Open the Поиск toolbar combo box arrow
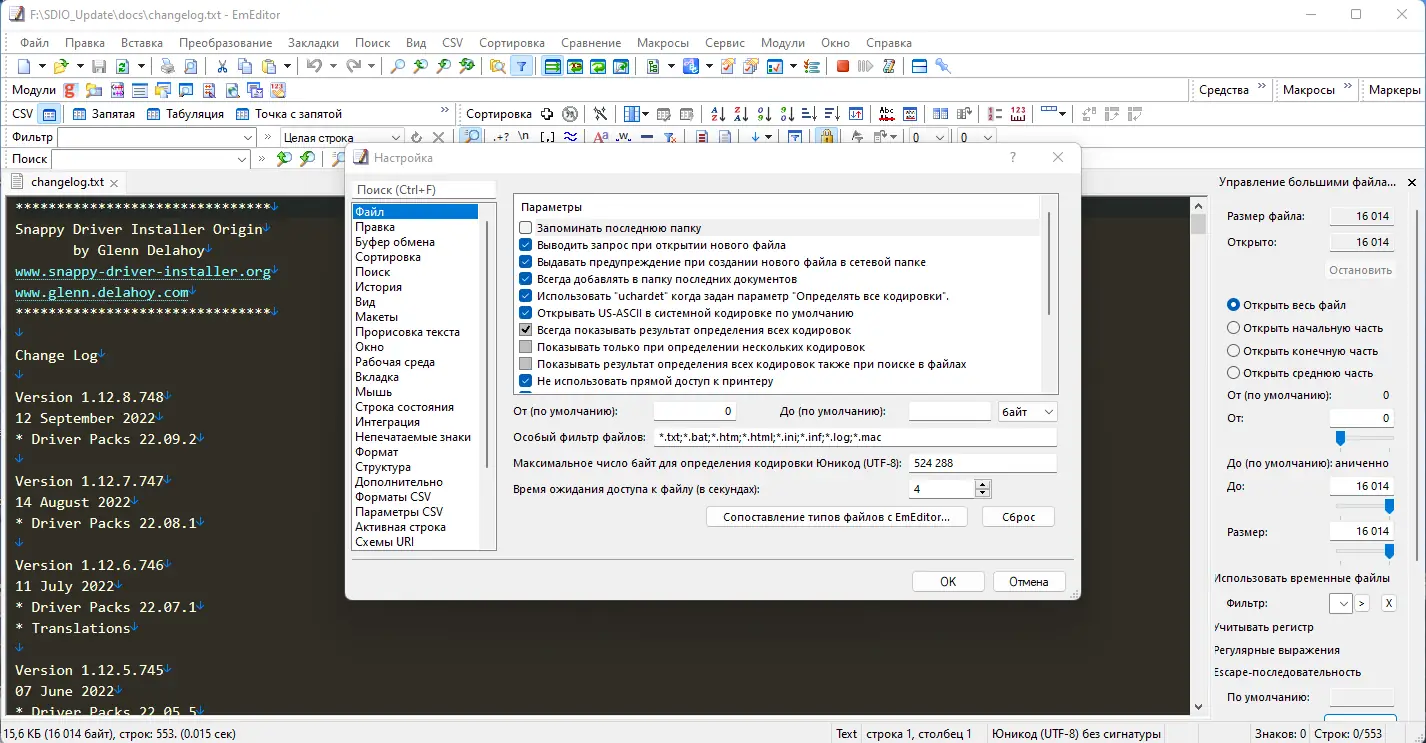Screen dimensions: 1426x743 [242, 159]
